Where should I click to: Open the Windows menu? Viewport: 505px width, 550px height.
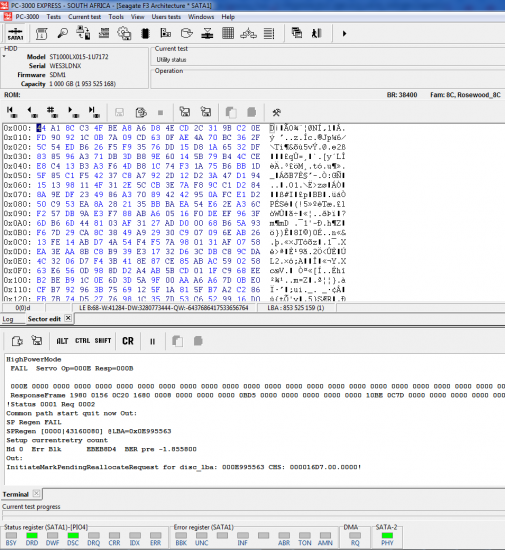tap(201, 17)
